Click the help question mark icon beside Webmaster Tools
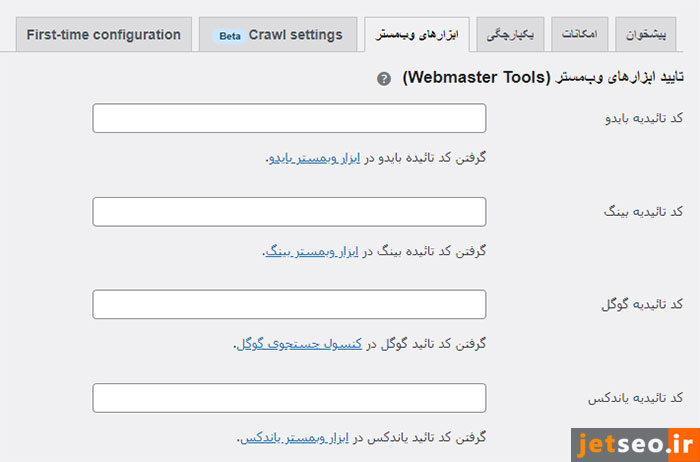The height and width of the screenshot is (462, 700). pos(384,78)
